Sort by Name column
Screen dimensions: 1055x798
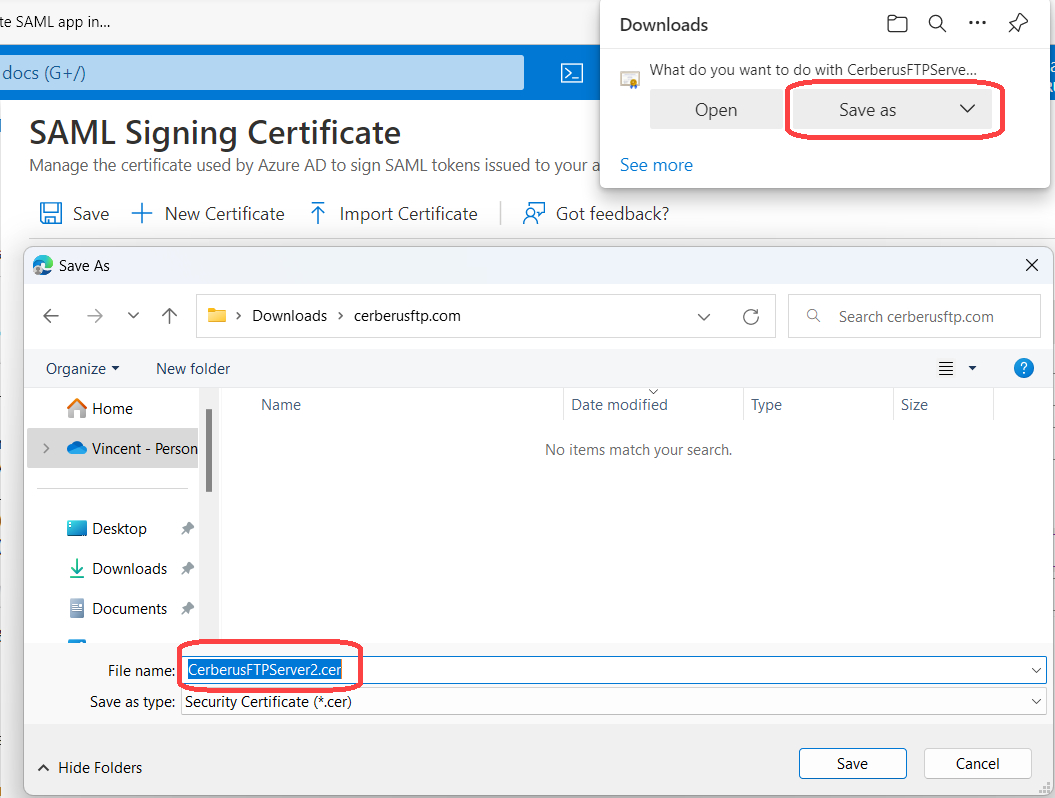[x=281, y=404]
